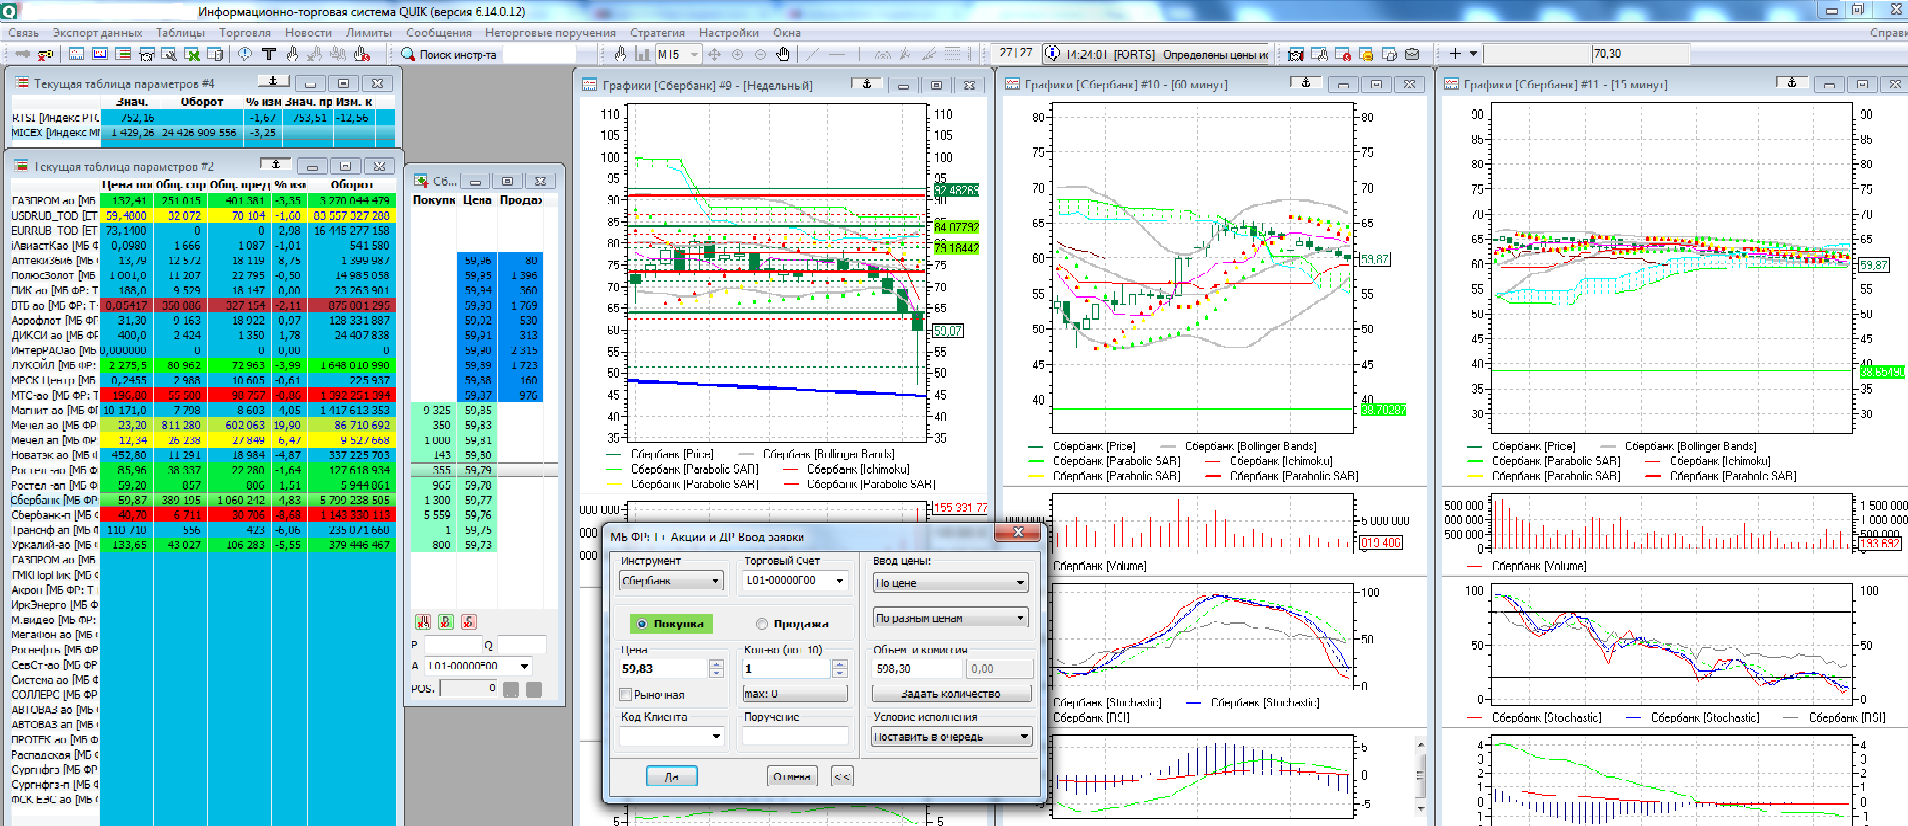Open the Торговля menu
Screen dimensions: 1908x826
245,33
